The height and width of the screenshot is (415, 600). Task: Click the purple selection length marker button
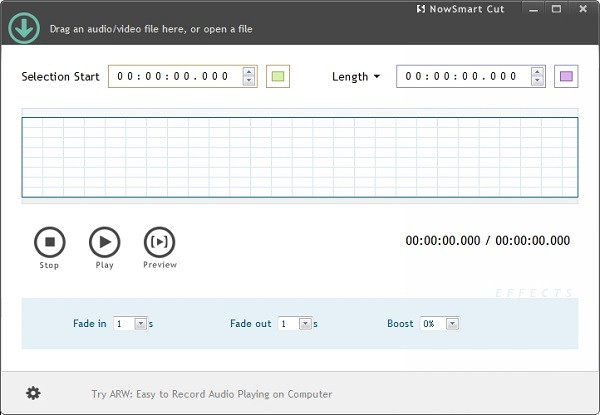(566, 77)
